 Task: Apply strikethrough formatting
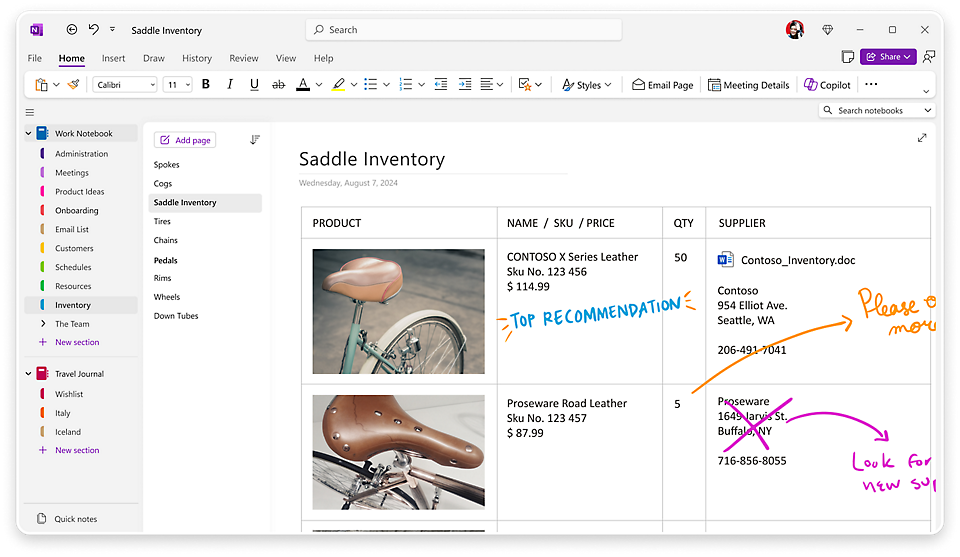pos(278,85)
